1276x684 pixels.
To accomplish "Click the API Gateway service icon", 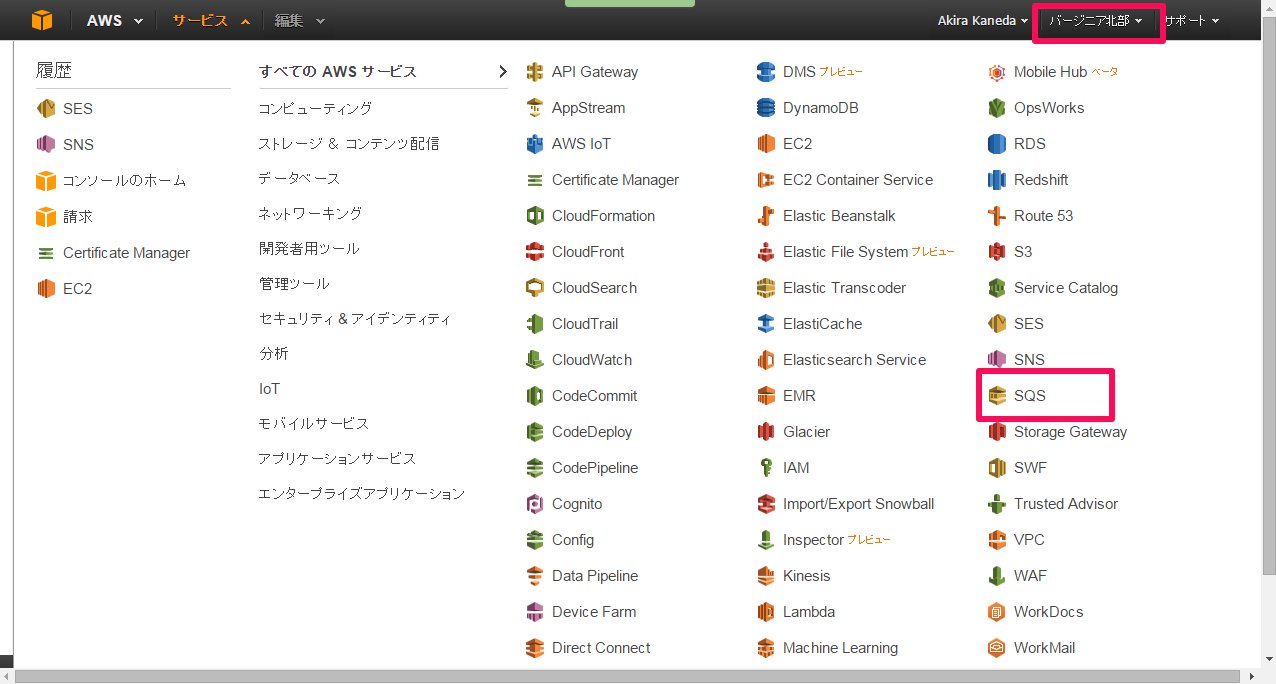I will pos(535,72).
